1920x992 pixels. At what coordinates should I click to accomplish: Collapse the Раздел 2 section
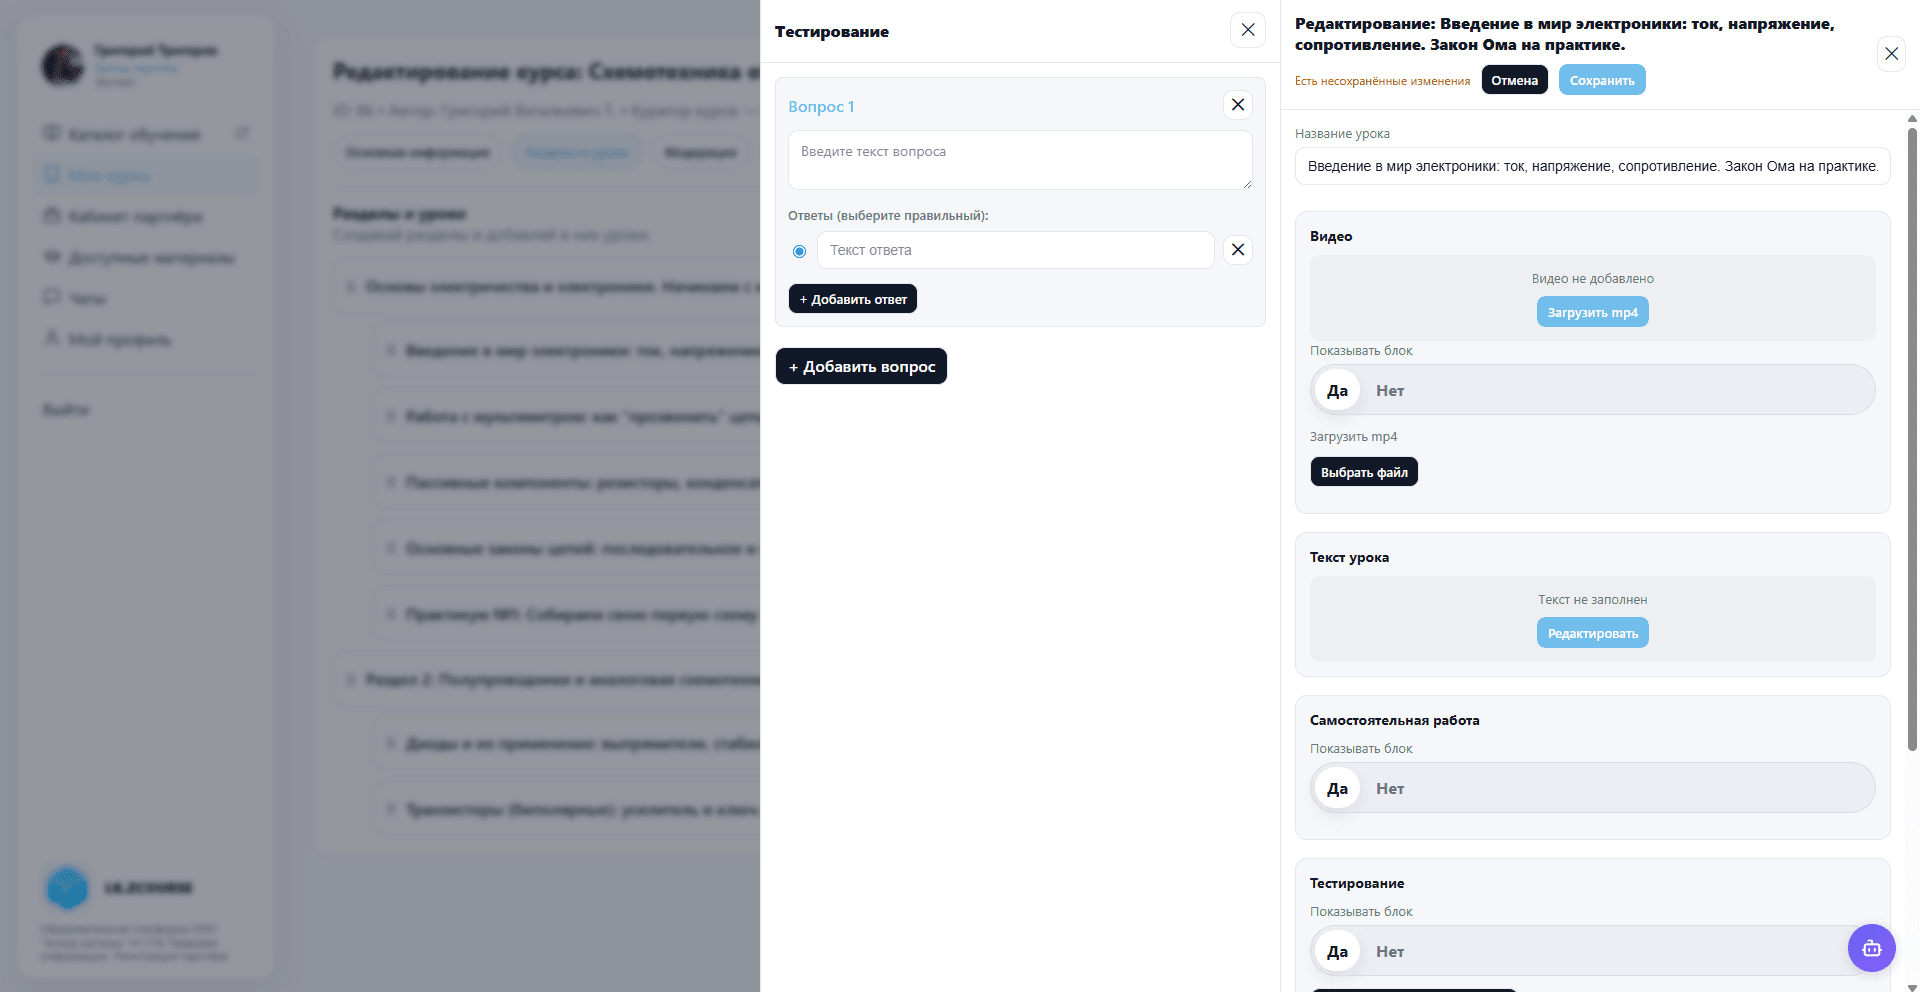pos(351,680)
